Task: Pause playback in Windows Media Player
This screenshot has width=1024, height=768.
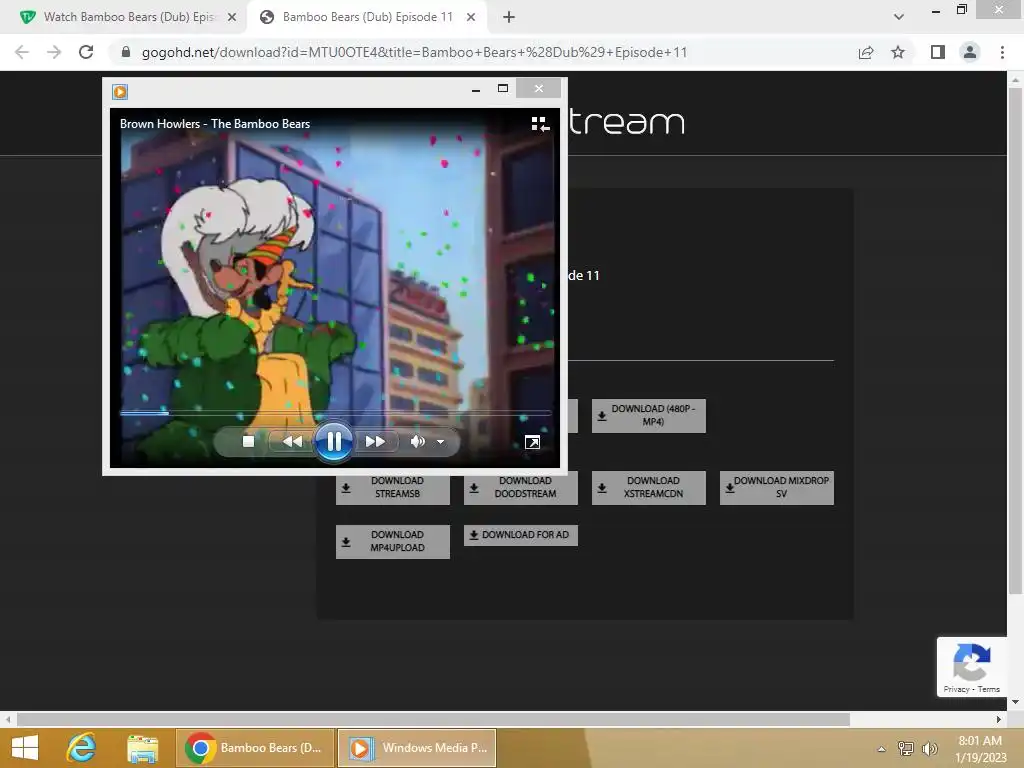Action: (x=334, y=442)
